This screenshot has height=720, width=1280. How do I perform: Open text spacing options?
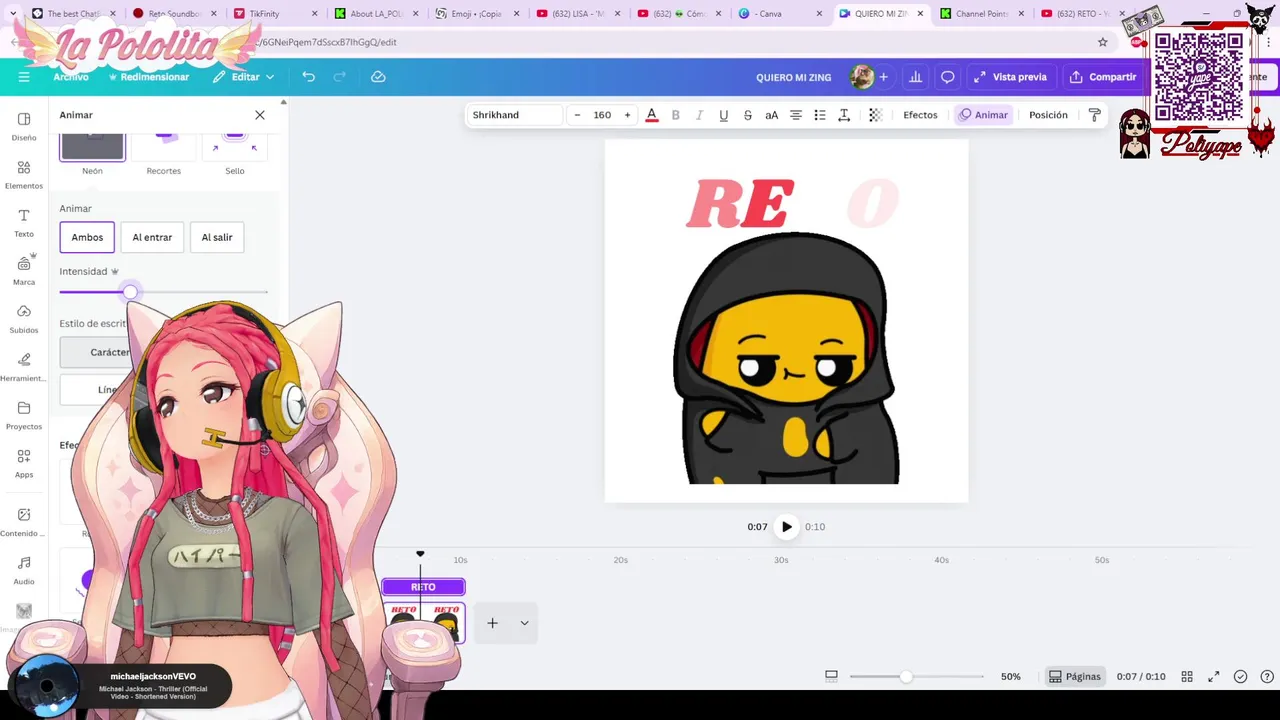tap(844, 115)
